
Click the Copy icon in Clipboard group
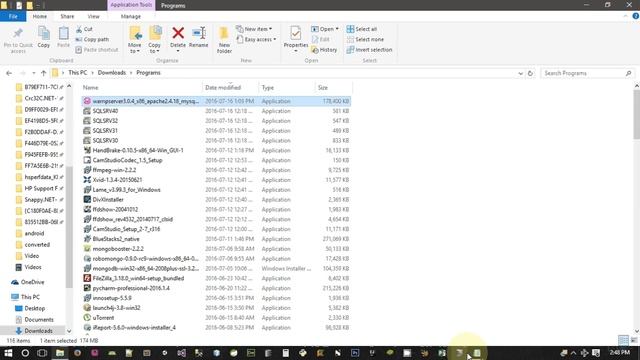click(x=44, y=38)
